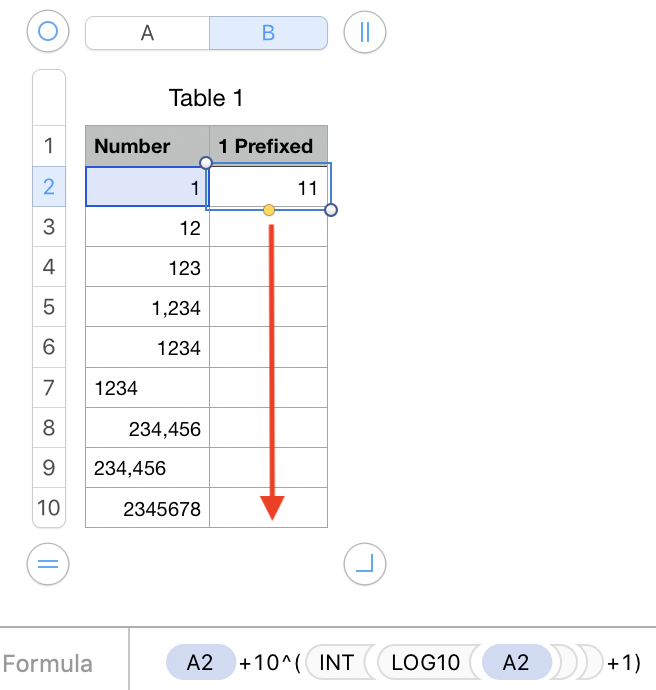Viewport: 656px width, 690px height.
Task: Select row 2 header
Action: pyautogui.click(x=48, y=186)
